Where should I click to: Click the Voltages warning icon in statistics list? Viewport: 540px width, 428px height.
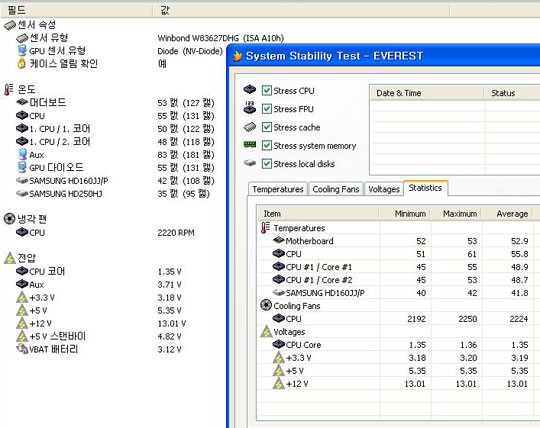point(266,332)
